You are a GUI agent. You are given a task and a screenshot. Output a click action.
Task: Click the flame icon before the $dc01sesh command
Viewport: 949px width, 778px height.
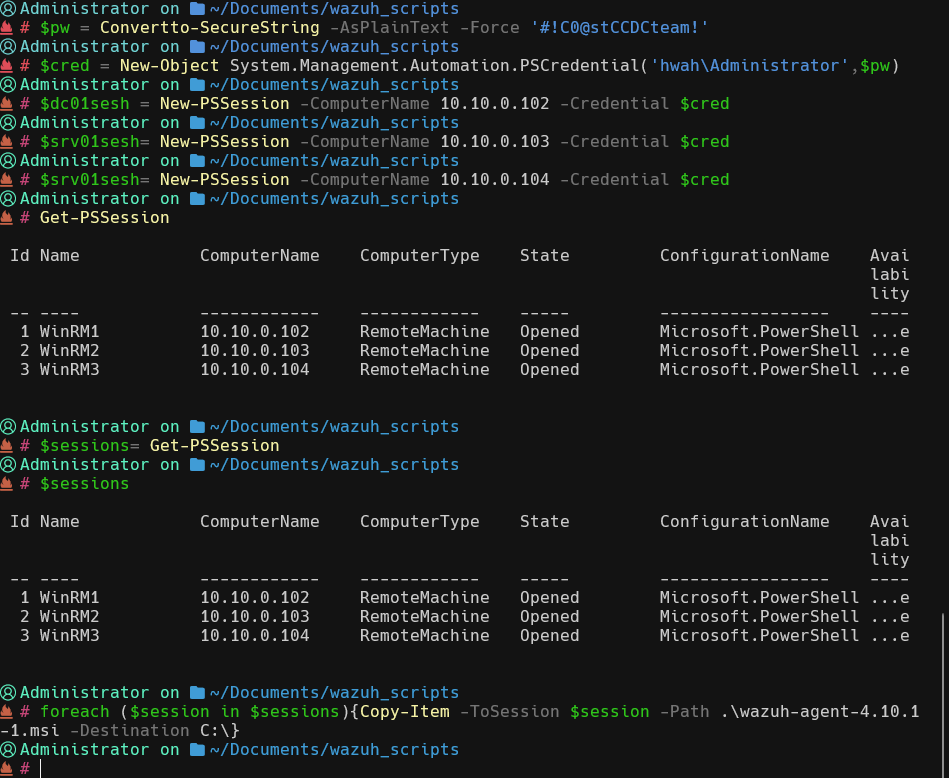[x=8, y=103]
